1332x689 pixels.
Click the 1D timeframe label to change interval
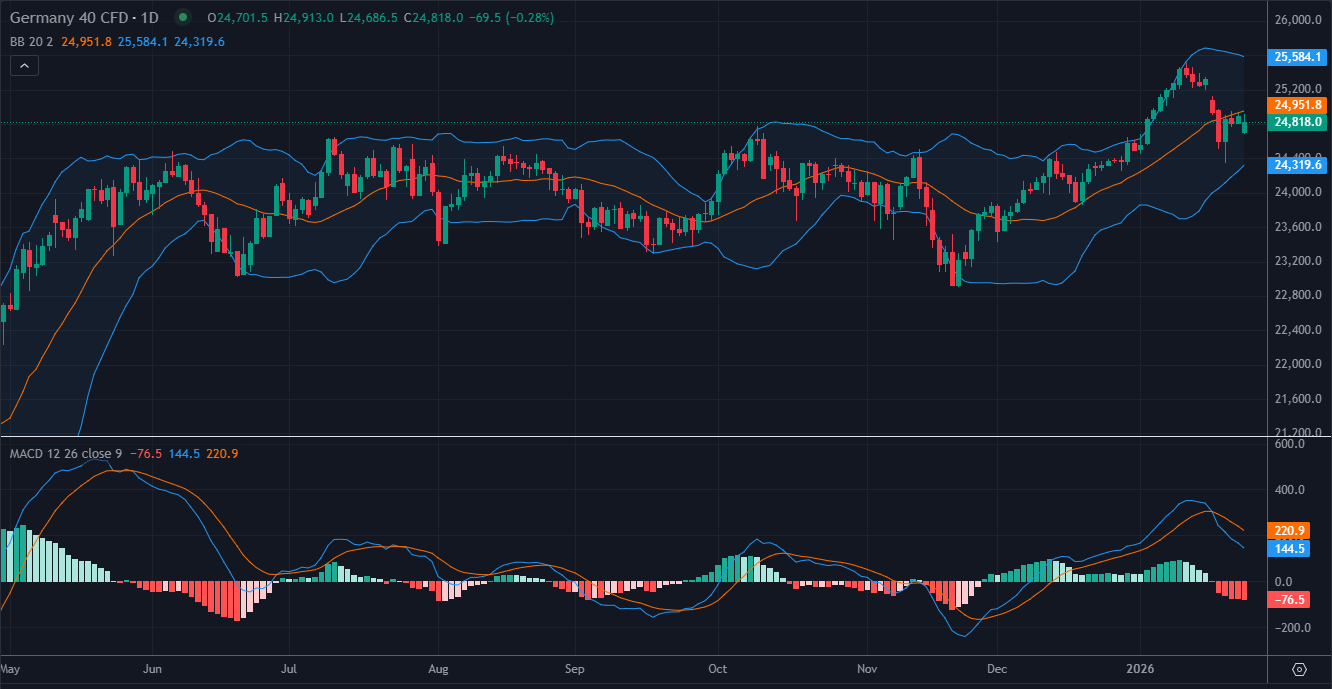(148, 17)
